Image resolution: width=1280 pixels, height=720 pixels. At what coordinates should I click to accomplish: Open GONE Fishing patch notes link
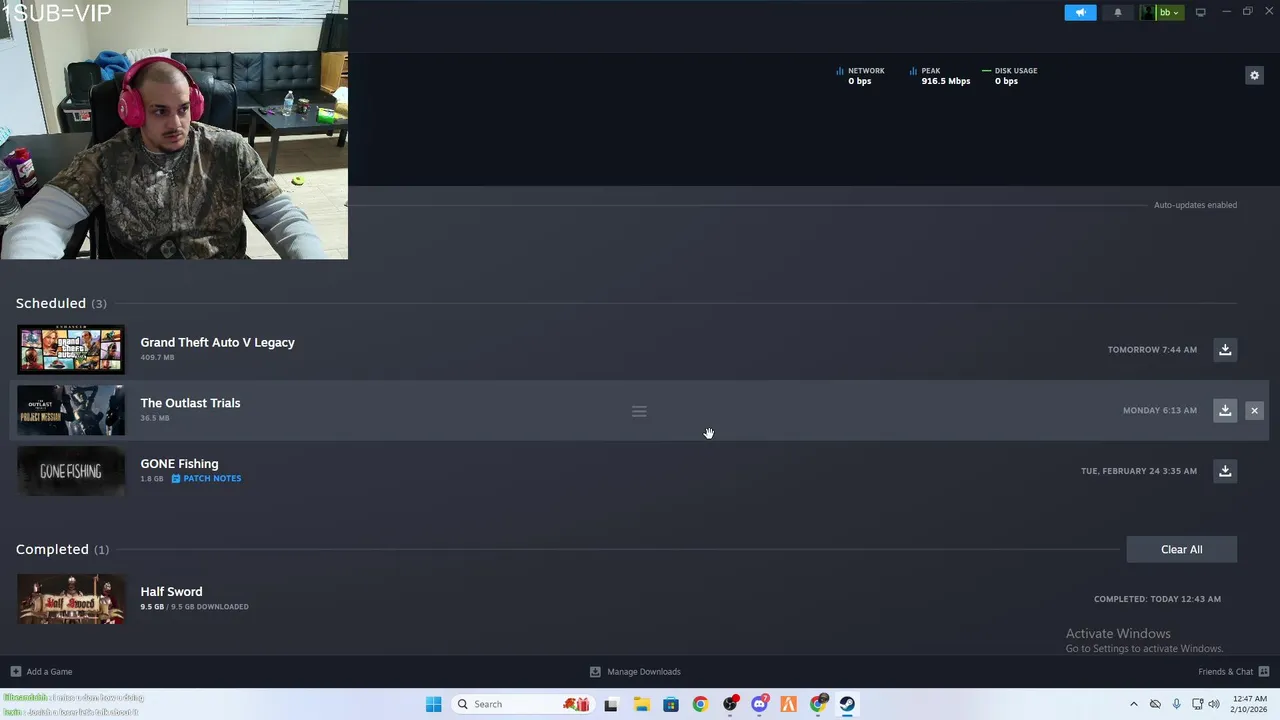(206, 478)
